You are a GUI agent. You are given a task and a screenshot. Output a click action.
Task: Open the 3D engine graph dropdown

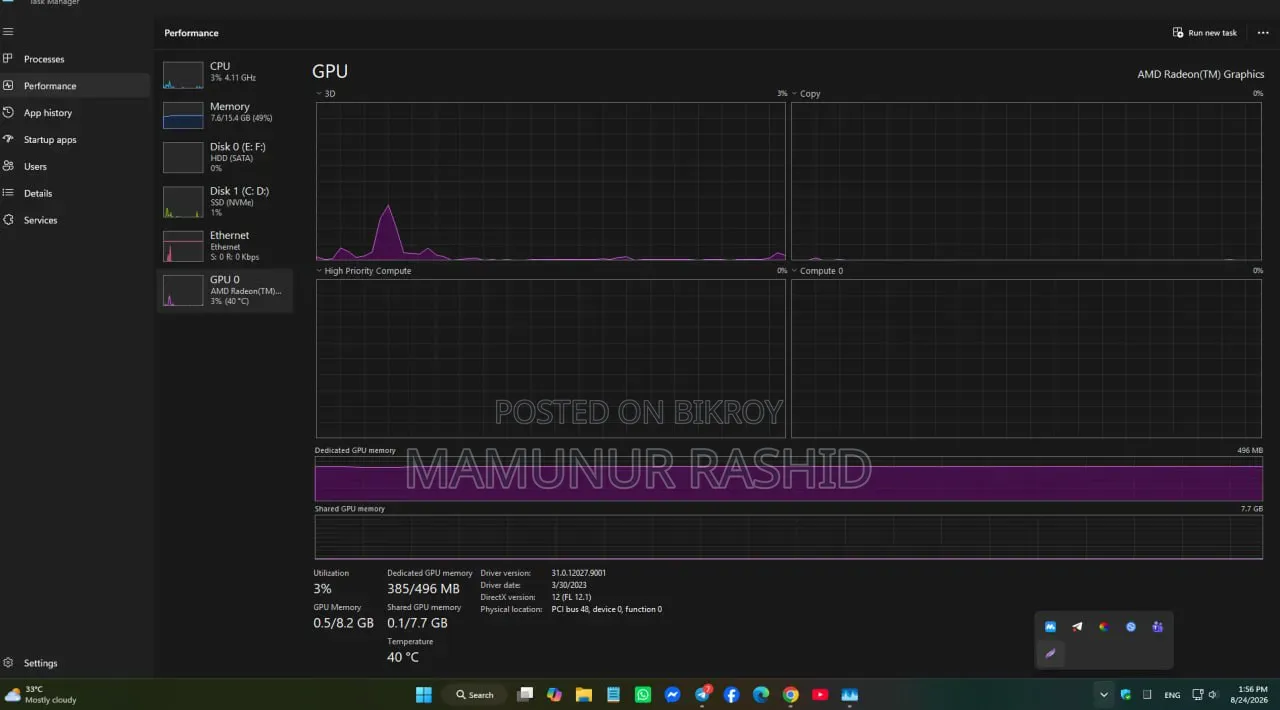(319, 94)
